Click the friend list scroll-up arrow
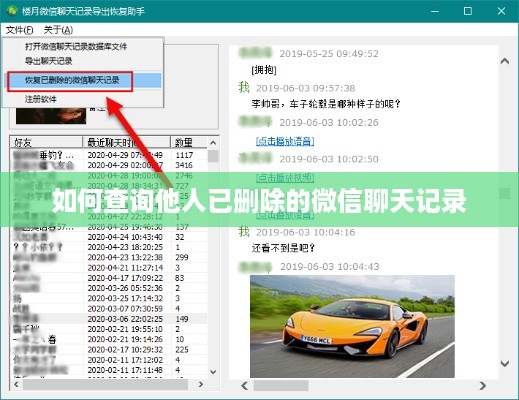This screenshot has width=519, height=400. [213, 143]
